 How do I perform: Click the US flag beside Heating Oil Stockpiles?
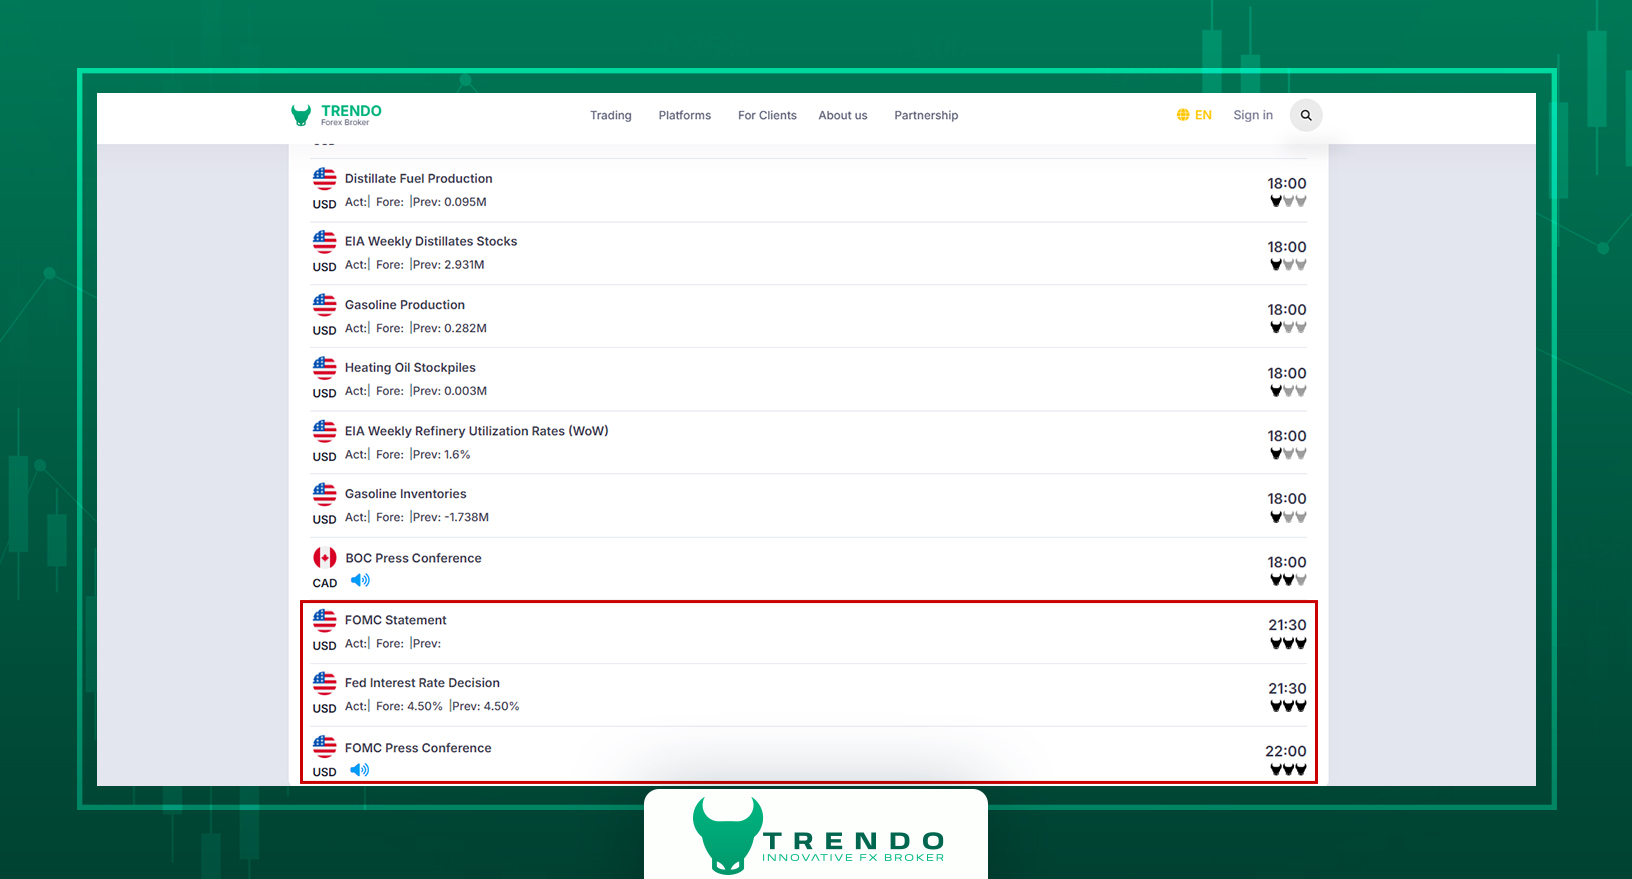(x=324, y=367)
